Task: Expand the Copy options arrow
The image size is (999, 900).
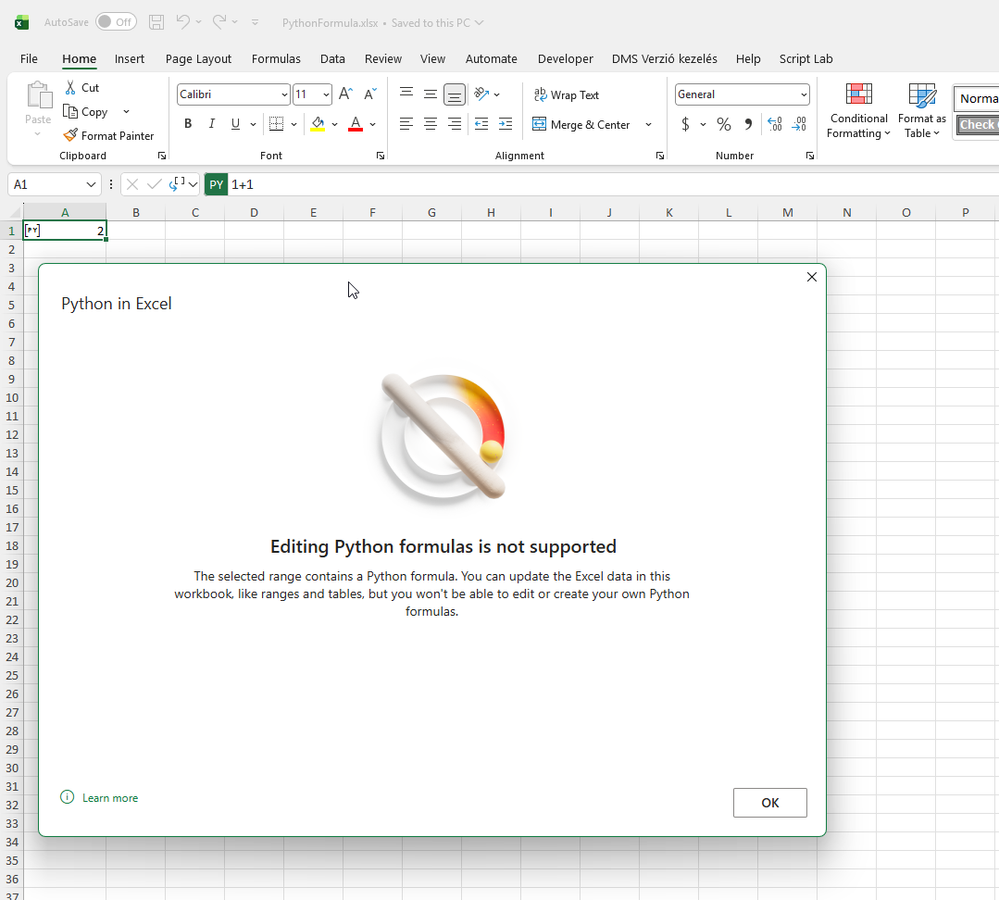Action: click(x=126, y=111)
